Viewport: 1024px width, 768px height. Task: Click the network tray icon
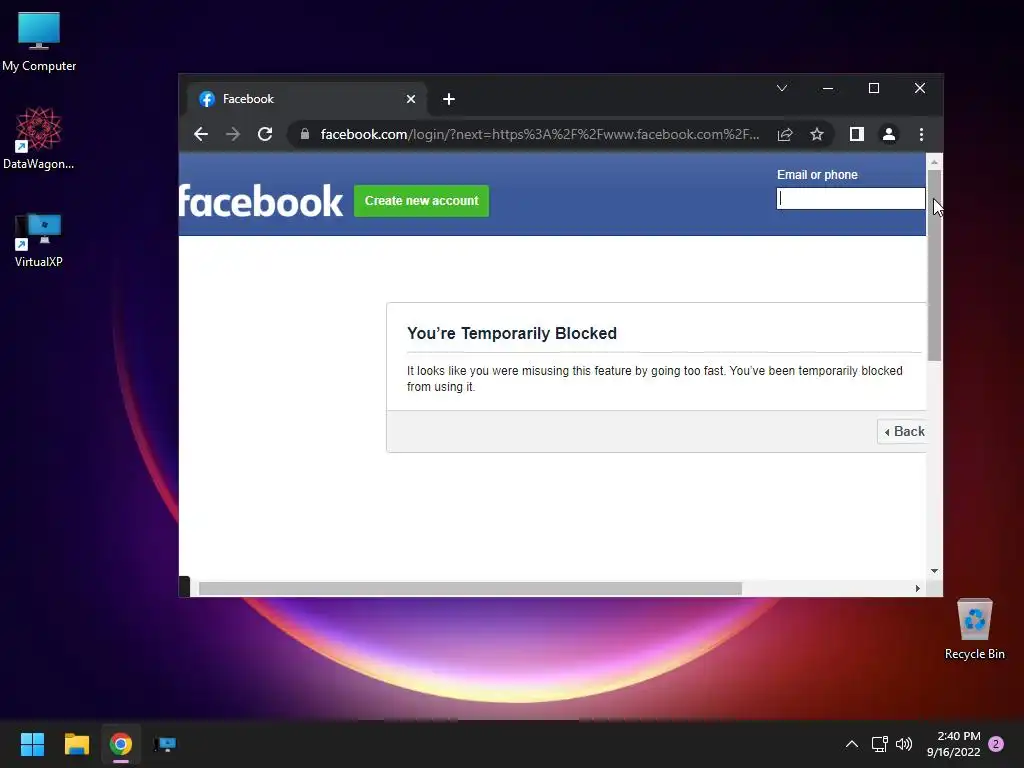point(879,744)
